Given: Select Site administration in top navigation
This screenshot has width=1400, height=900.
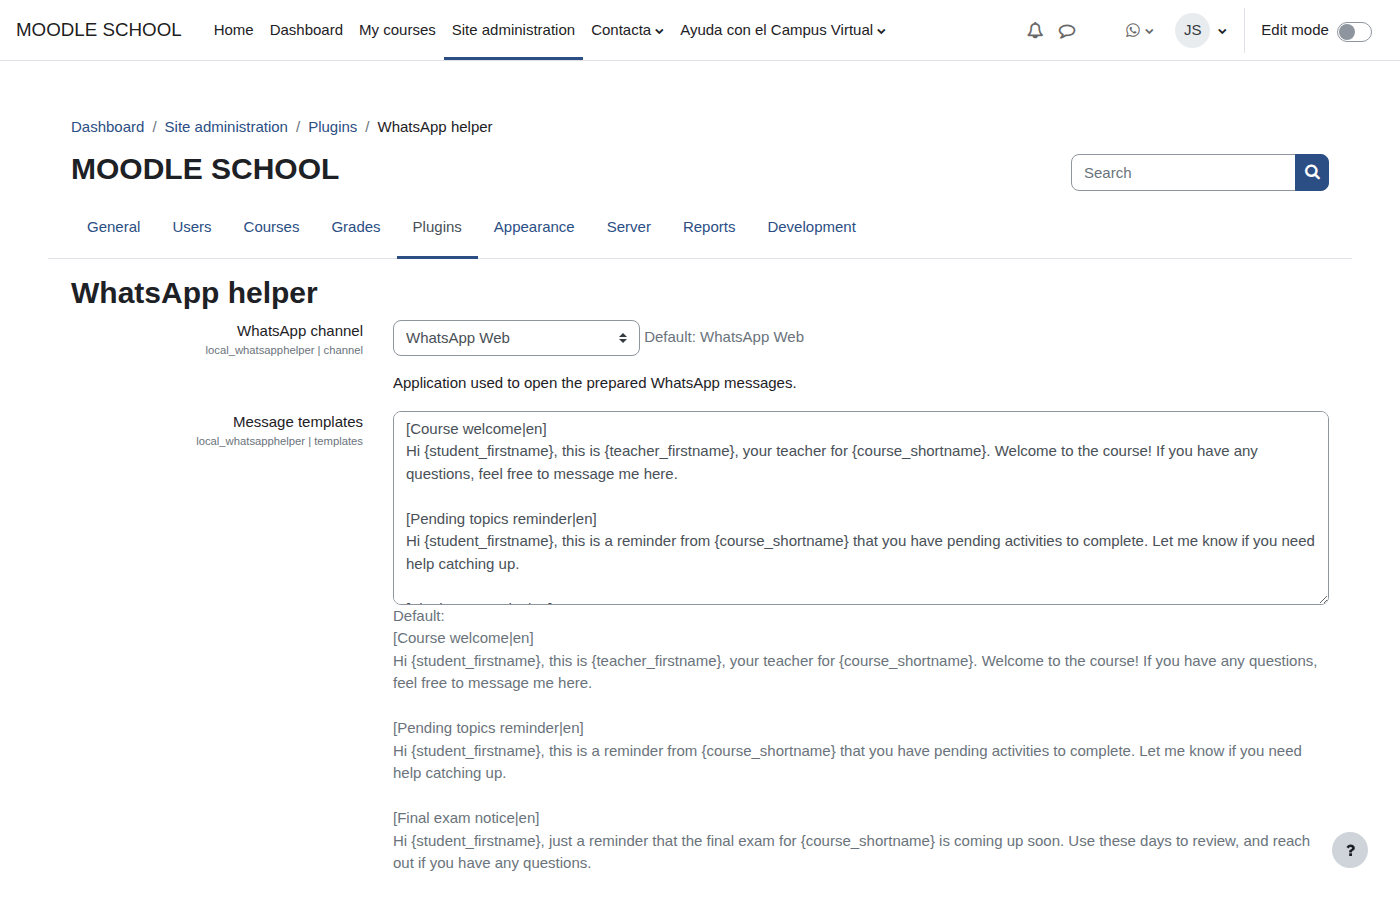Looking at the screenshot, I should point(513,30).
